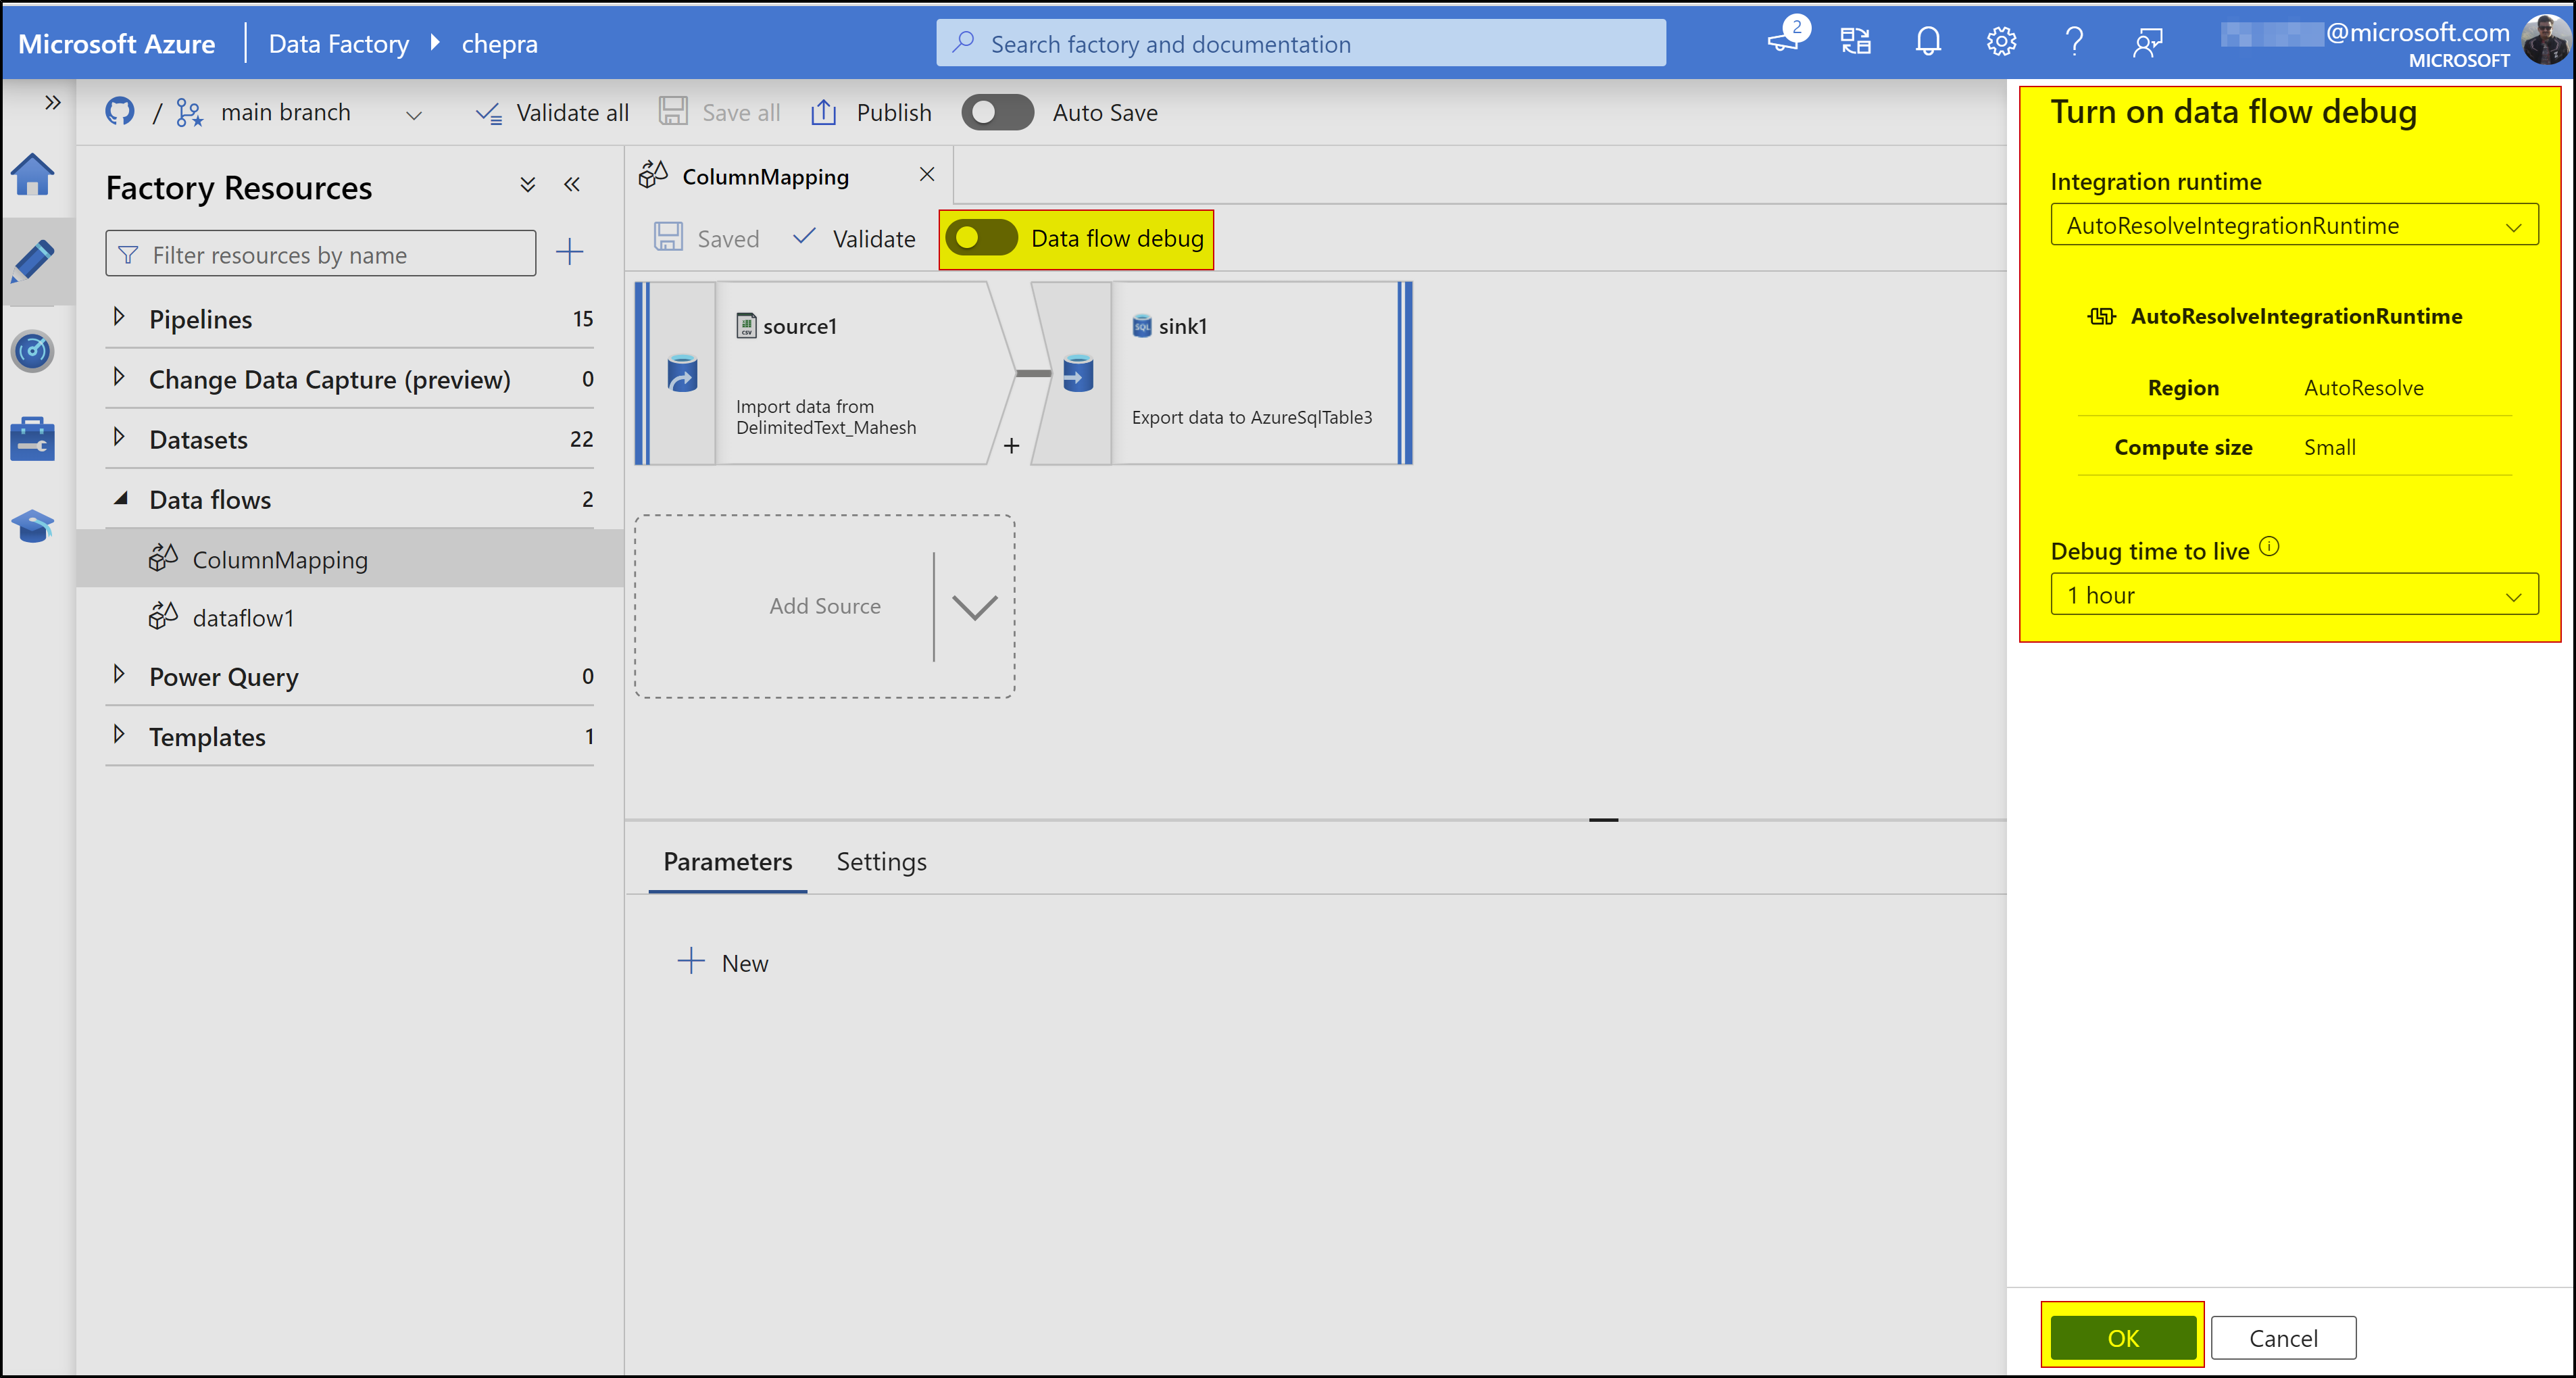Select the Parameters tab
This screenshot has width=2576, height=1378.
click(727, 861)
